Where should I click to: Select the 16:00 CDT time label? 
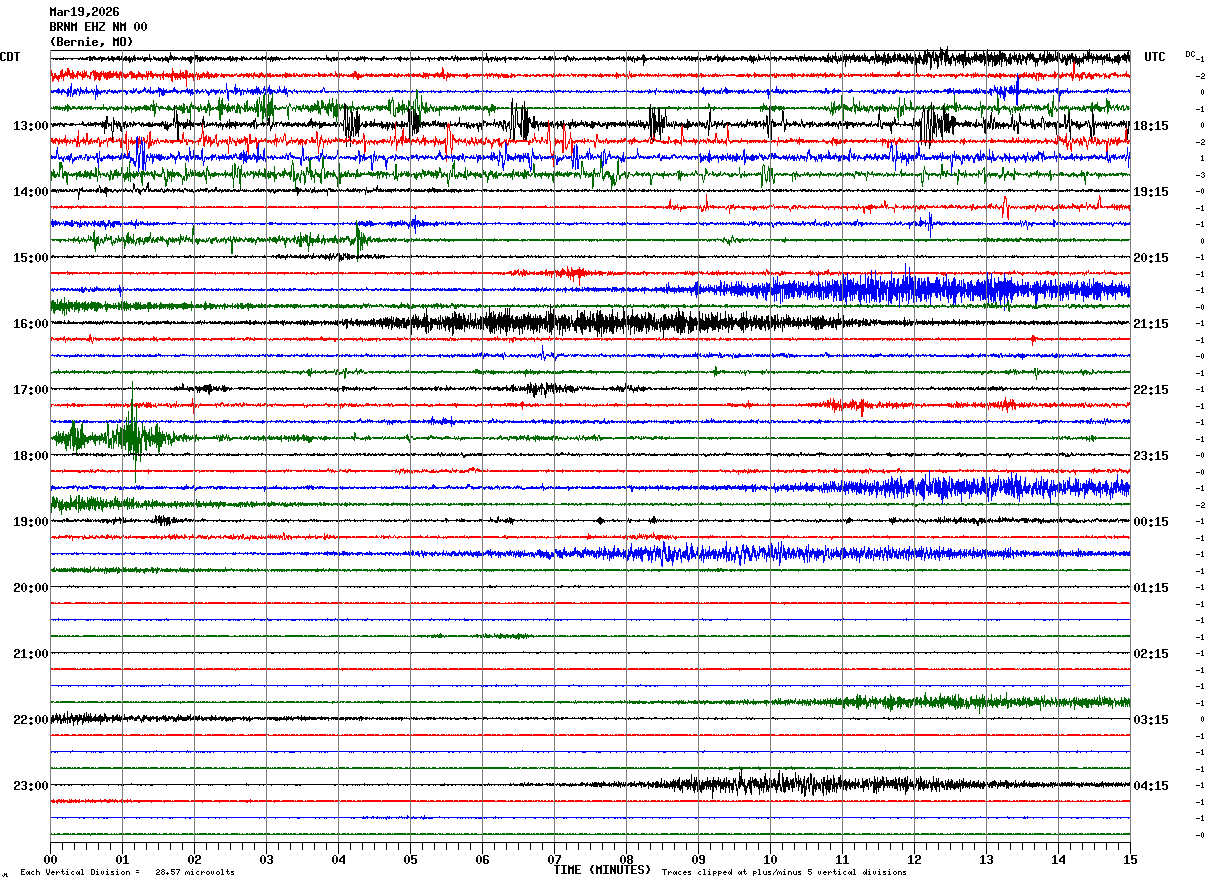[x=30, y=324]
